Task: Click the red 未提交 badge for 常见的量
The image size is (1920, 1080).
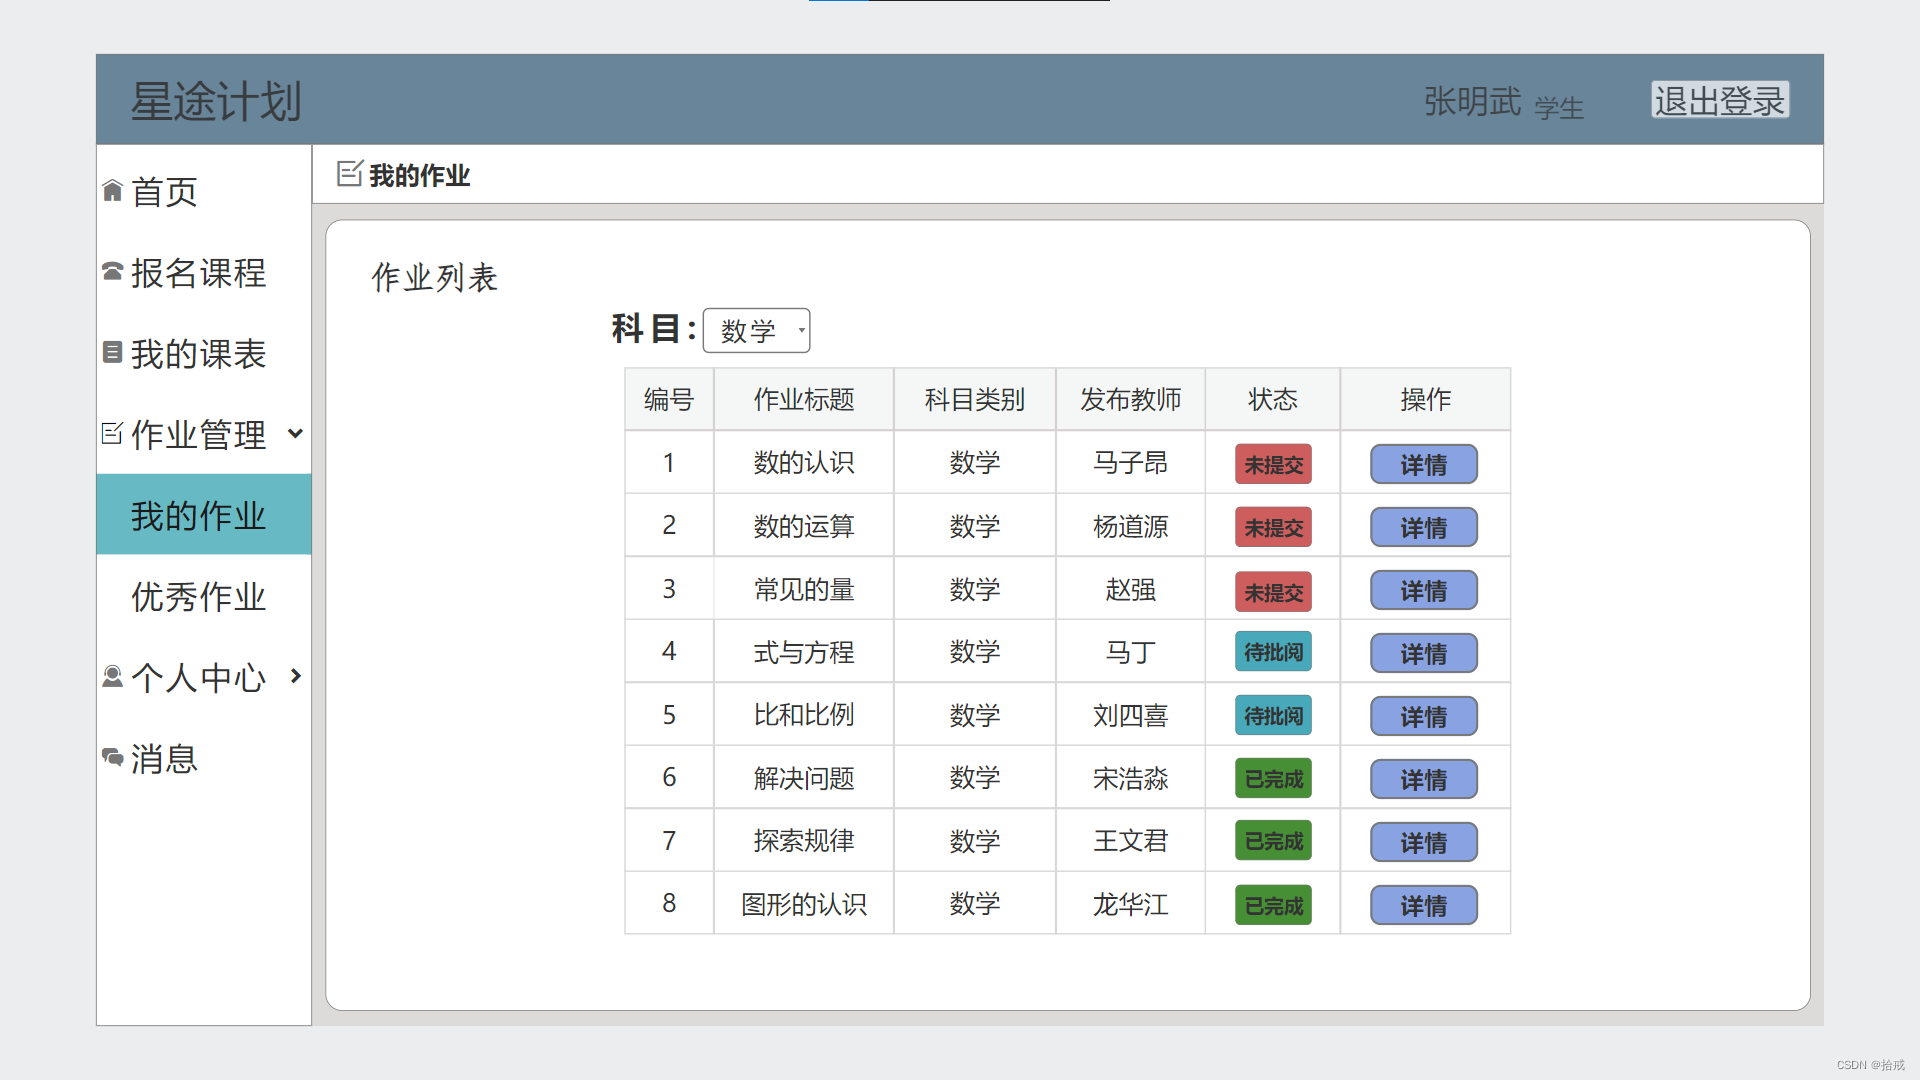Action: (1272, 591)
